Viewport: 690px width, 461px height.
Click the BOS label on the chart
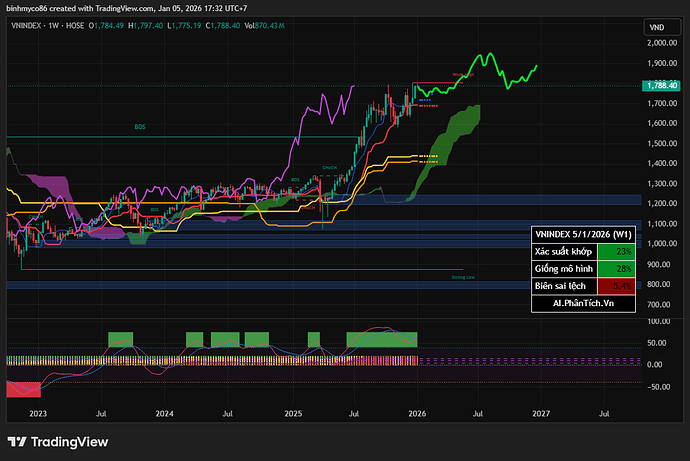[x=140, y=127]
